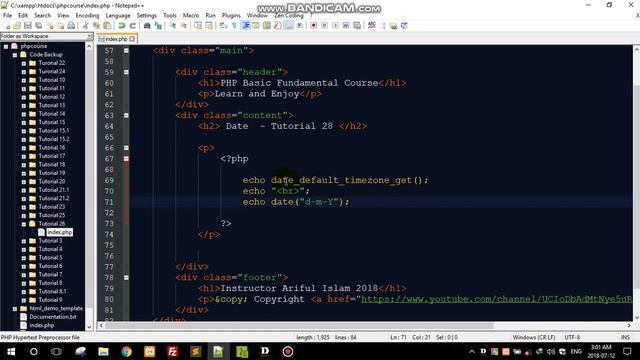Click INS indicator in status bar
Screen dimensions: 640x360
point(625,338)
